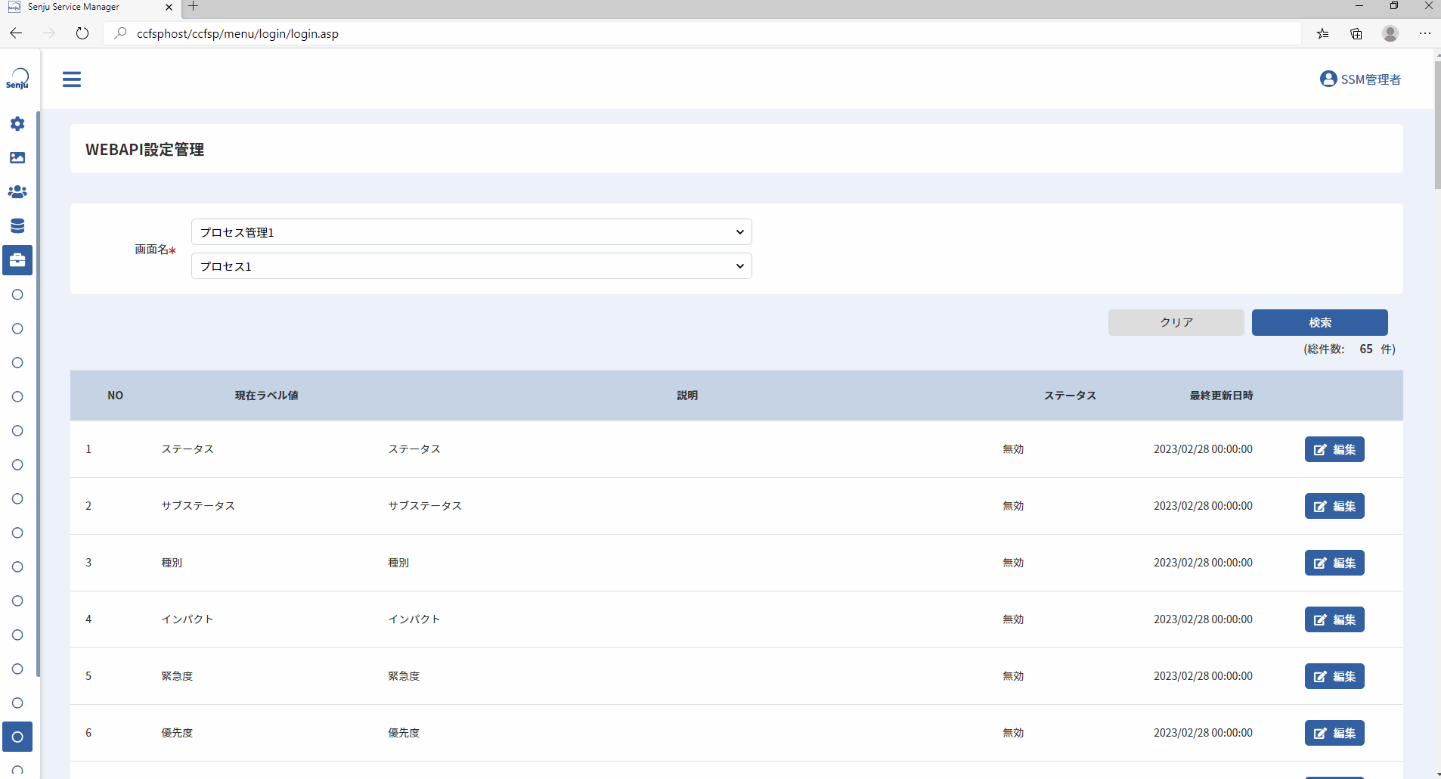Open the プロセス1 dropdown
The height and width of the screenshot is (779, 1441).
pyautogui.click(x=471, y=266)
